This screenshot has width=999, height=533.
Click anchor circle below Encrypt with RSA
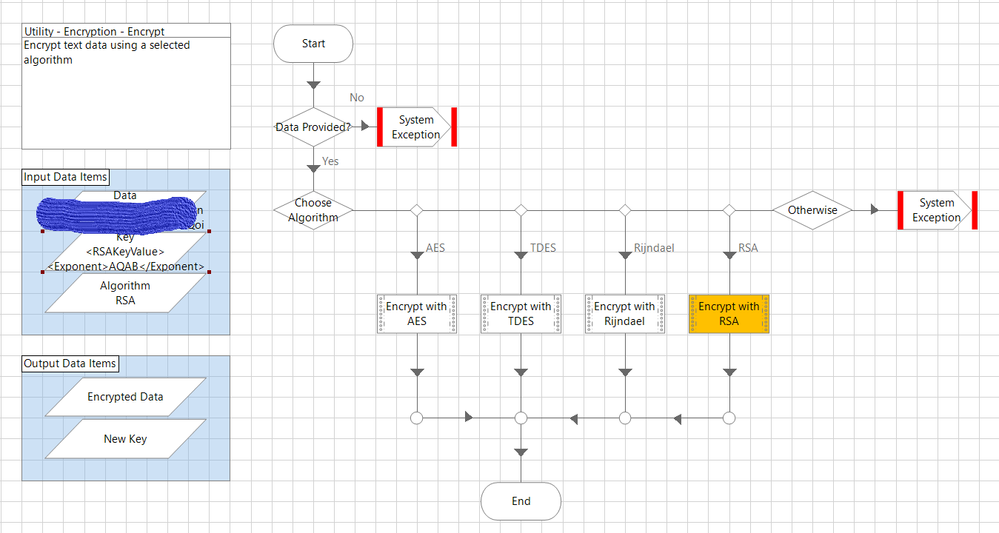click(729, 418)
